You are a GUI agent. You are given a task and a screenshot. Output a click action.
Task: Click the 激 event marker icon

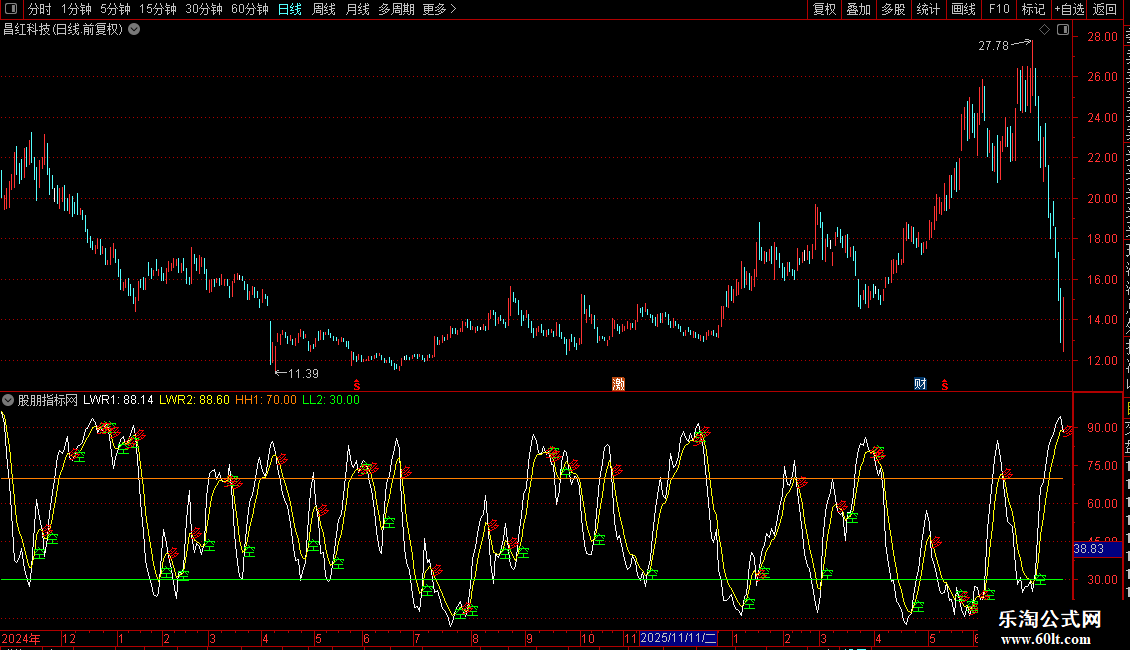click(618, 384)
